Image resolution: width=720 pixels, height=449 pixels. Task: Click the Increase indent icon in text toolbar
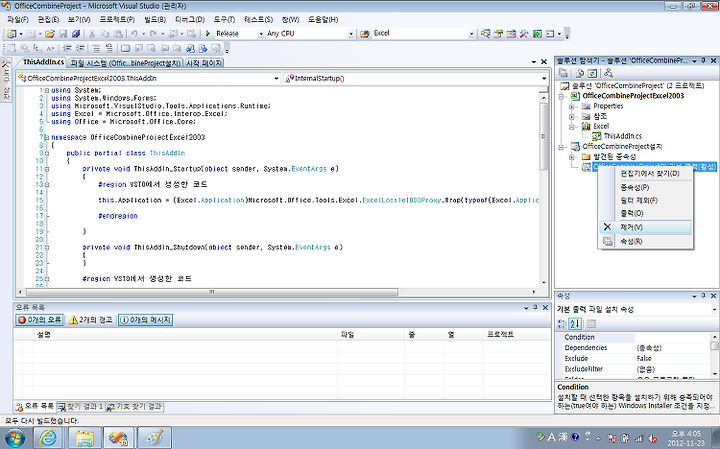point(80,48)
